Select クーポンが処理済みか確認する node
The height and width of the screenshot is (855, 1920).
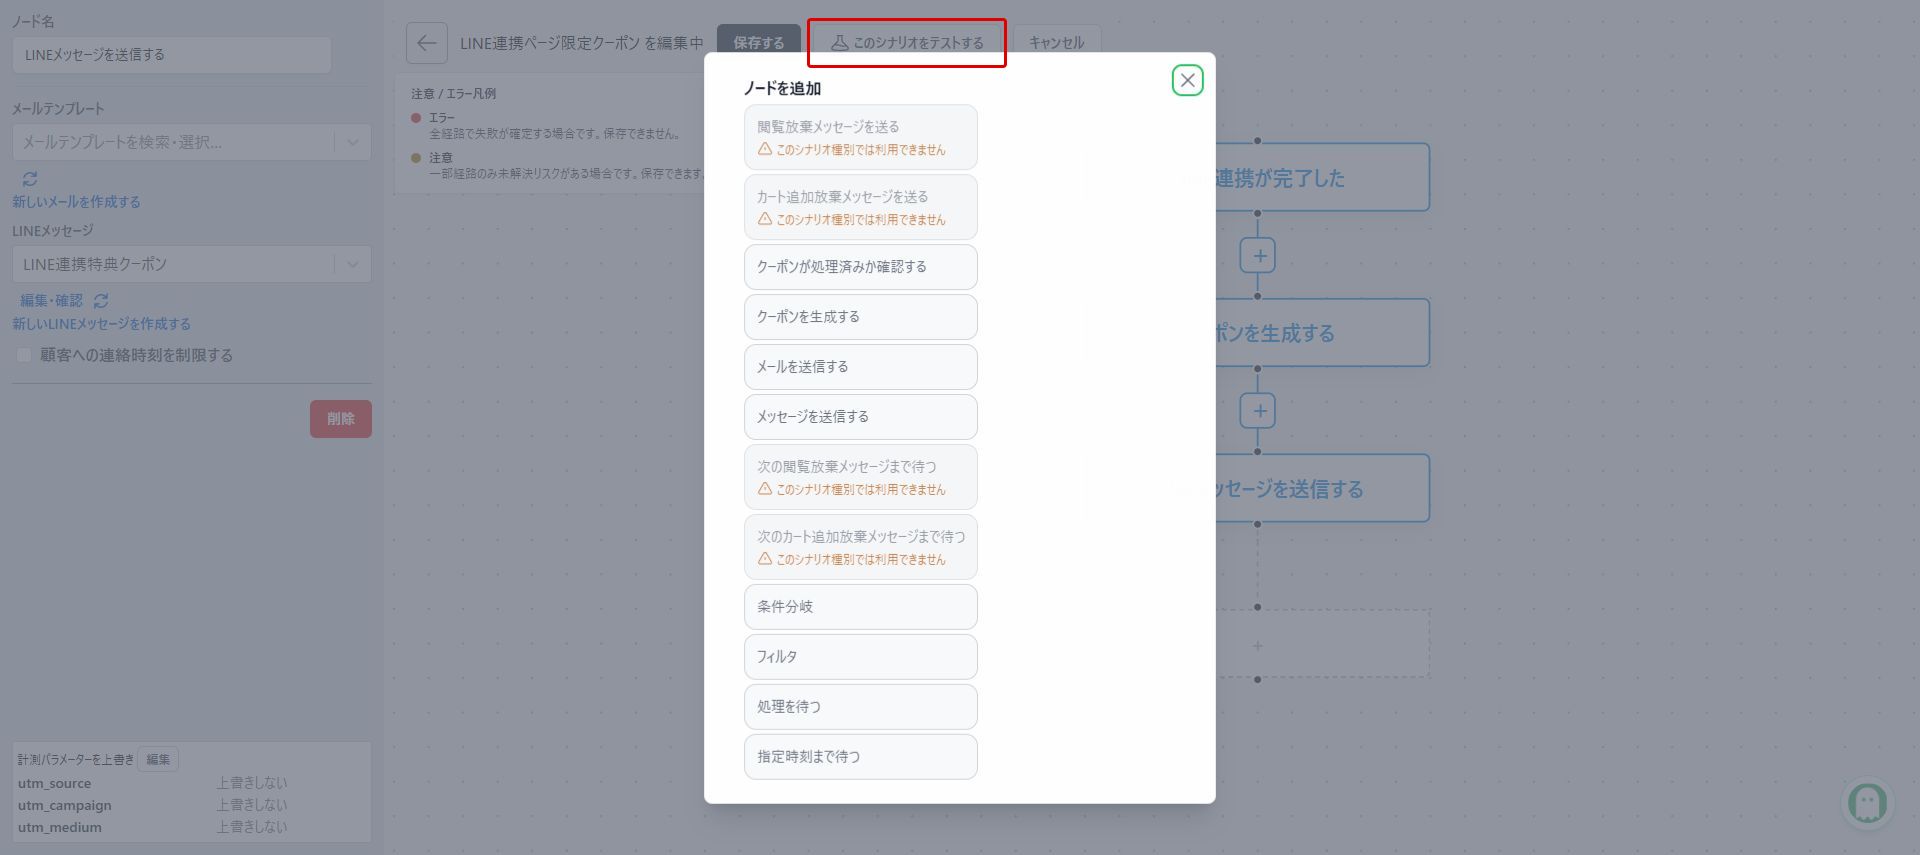pyautogui.click(x=860, y=267)
